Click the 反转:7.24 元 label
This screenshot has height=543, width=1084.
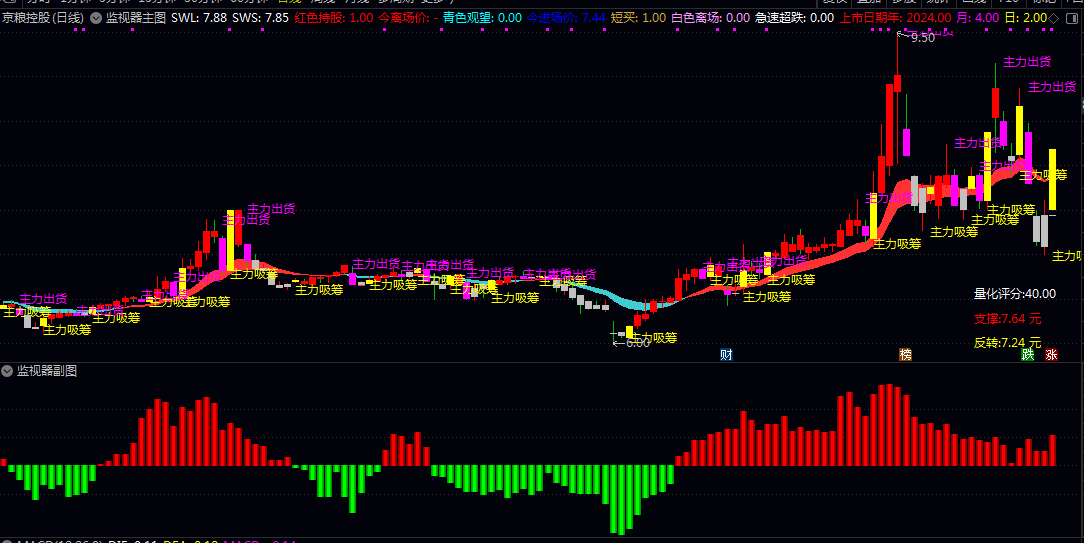click(1007, 342)
